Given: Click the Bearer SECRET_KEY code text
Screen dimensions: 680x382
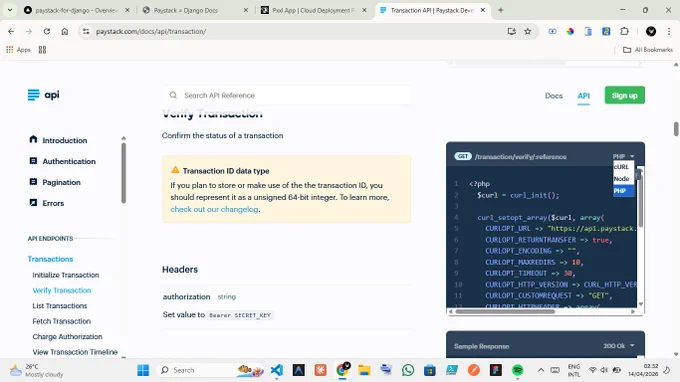Looking at the screenshot, I should (240, 315).
